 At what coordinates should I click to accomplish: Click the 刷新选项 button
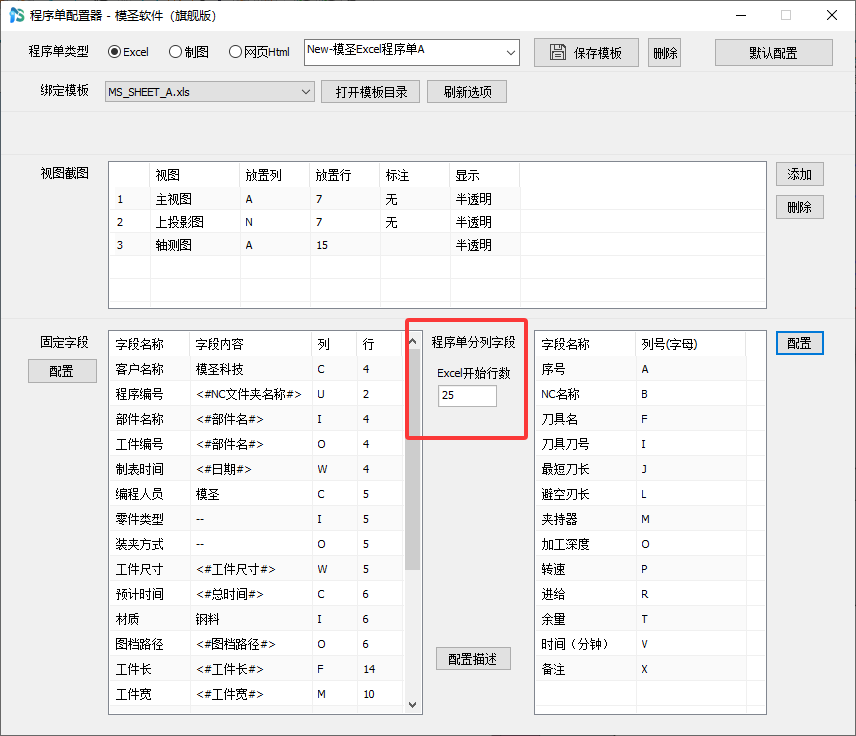tap(467, 92)
